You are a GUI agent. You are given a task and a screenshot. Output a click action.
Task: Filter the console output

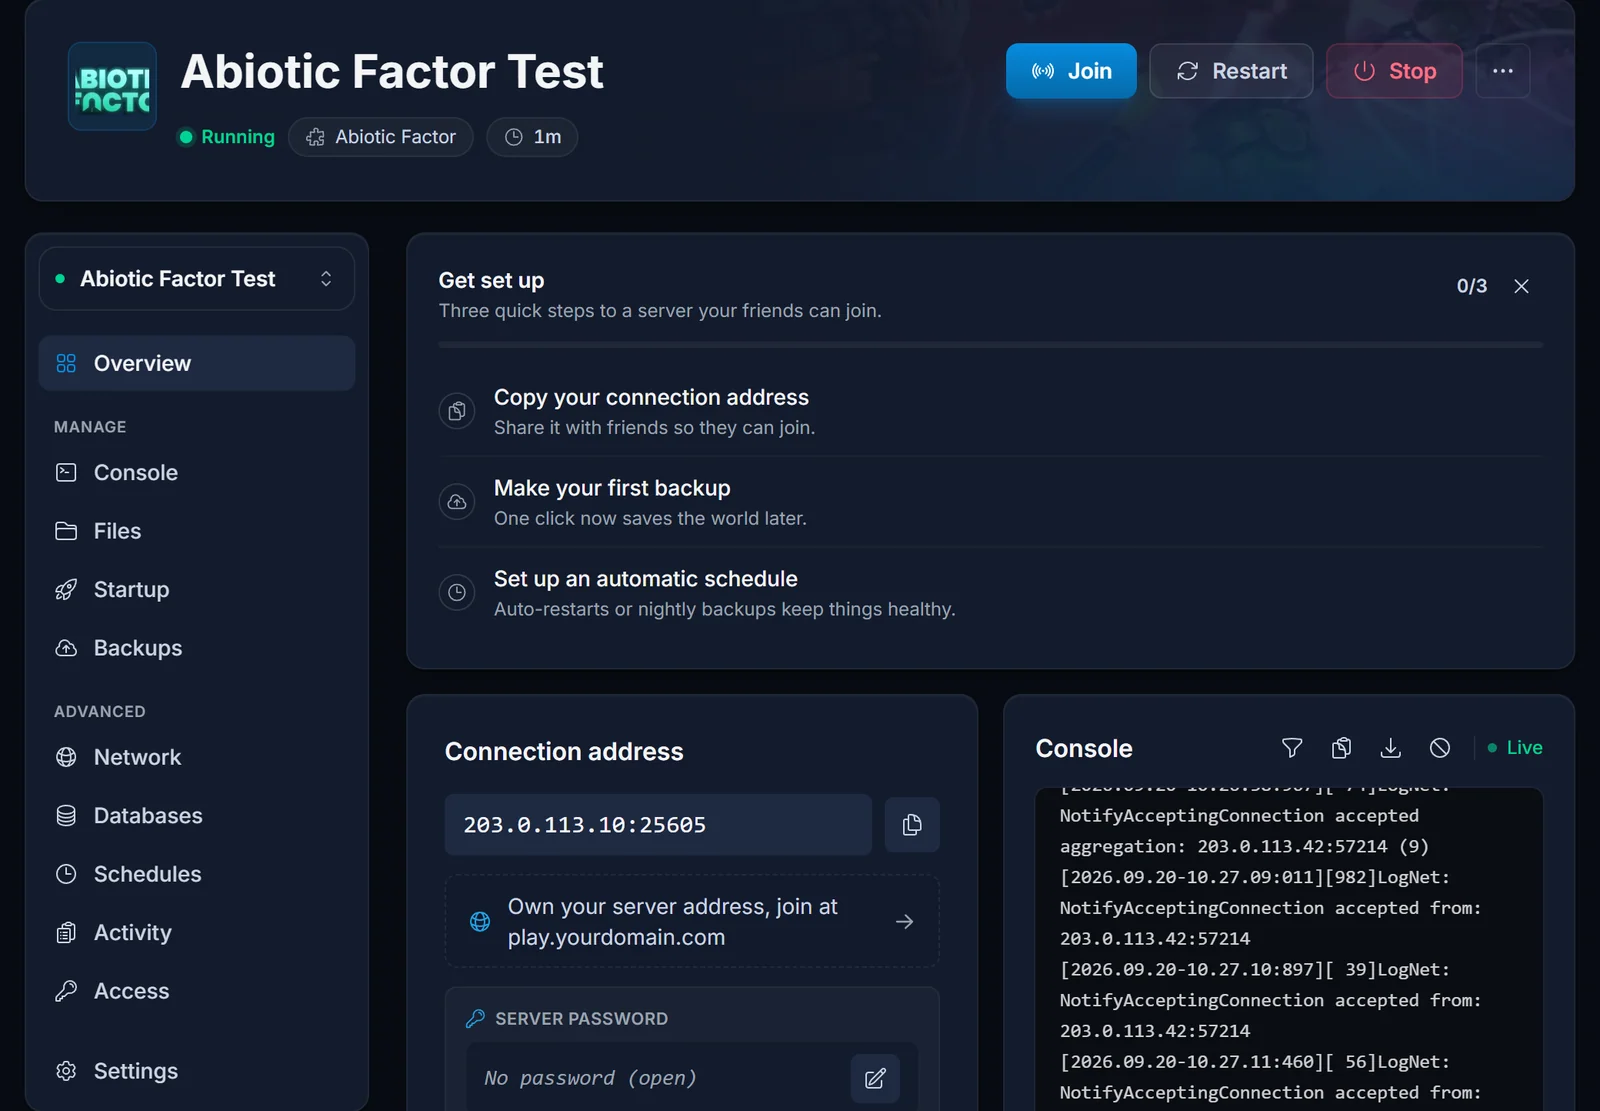[x=1292, y=748]
